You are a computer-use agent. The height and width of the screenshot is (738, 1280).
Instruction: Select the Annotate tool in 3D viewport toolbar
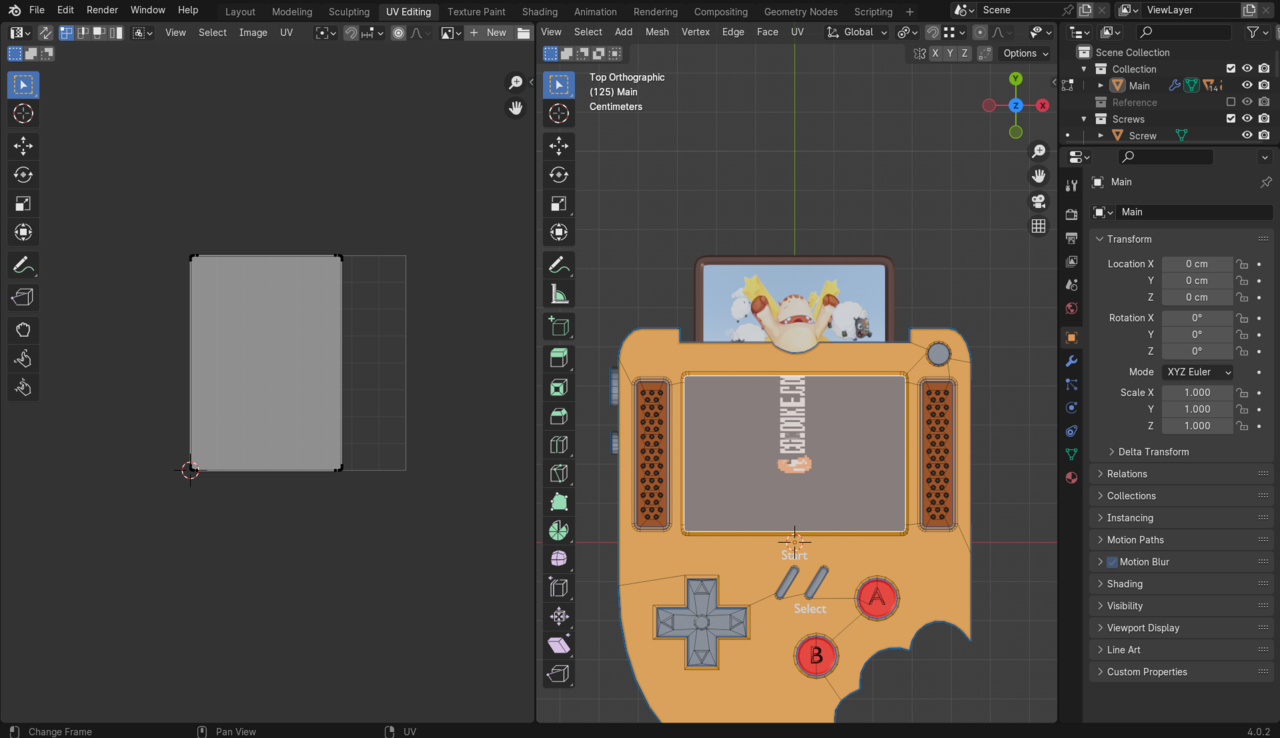[x=559, y=265]
